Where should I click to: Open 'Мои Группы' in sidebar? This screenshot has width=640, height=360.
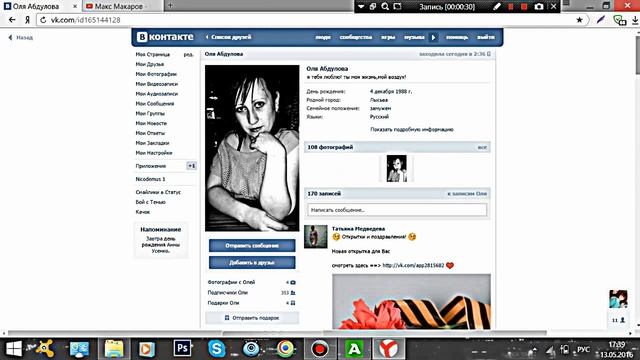(150, 113)
